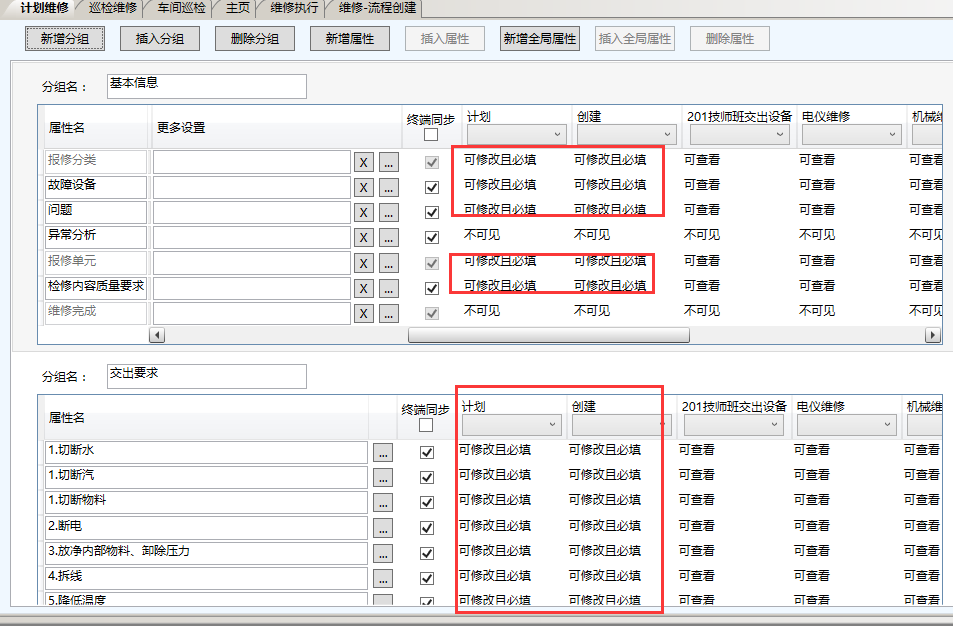Click ellipsis button beside 2.断电 attribute
Screen dimensions: 953x626
pos(383,528)
